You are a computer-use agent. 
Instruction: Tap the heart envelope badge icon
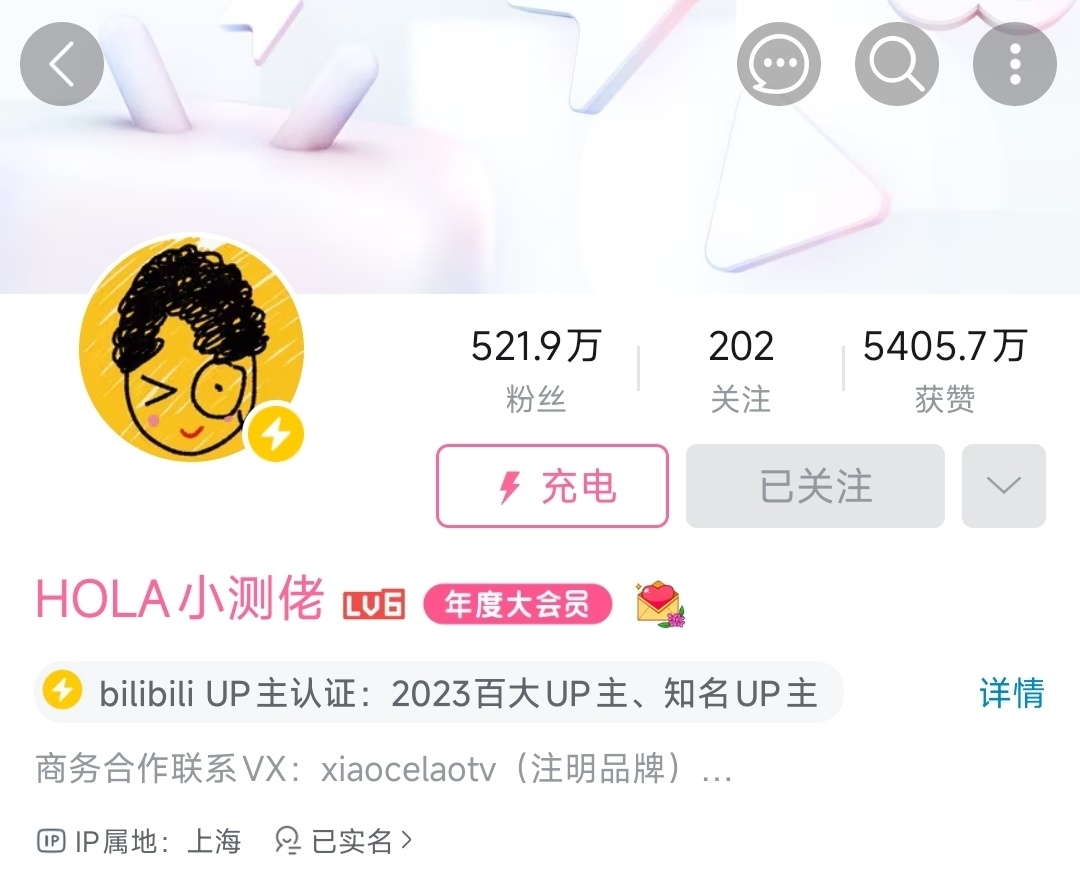[660, 605]
